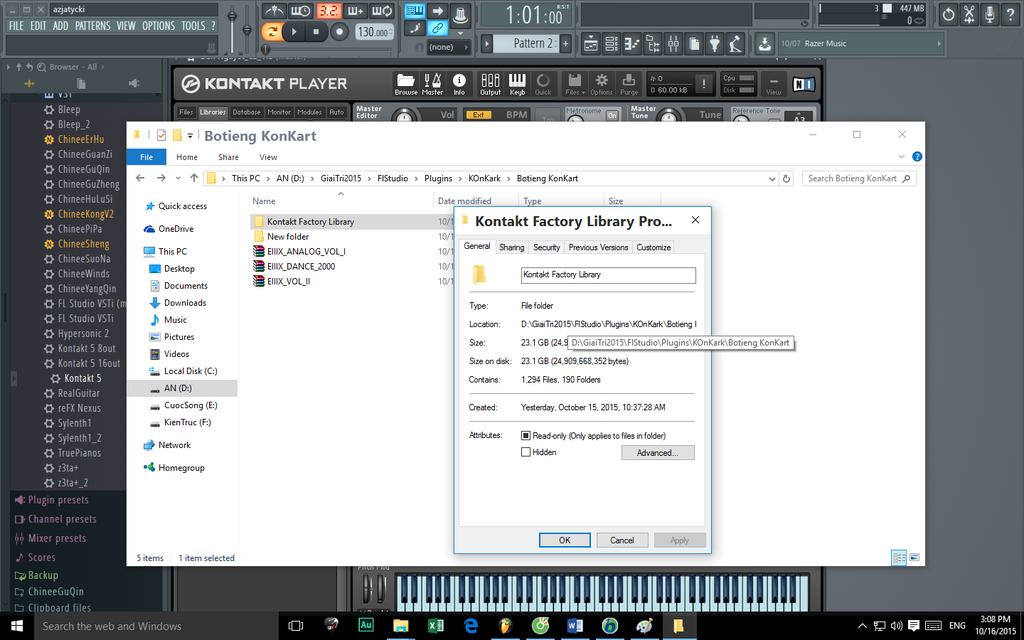
Task: Open FL Studio playlist view icon
Action: pos(590,44)
